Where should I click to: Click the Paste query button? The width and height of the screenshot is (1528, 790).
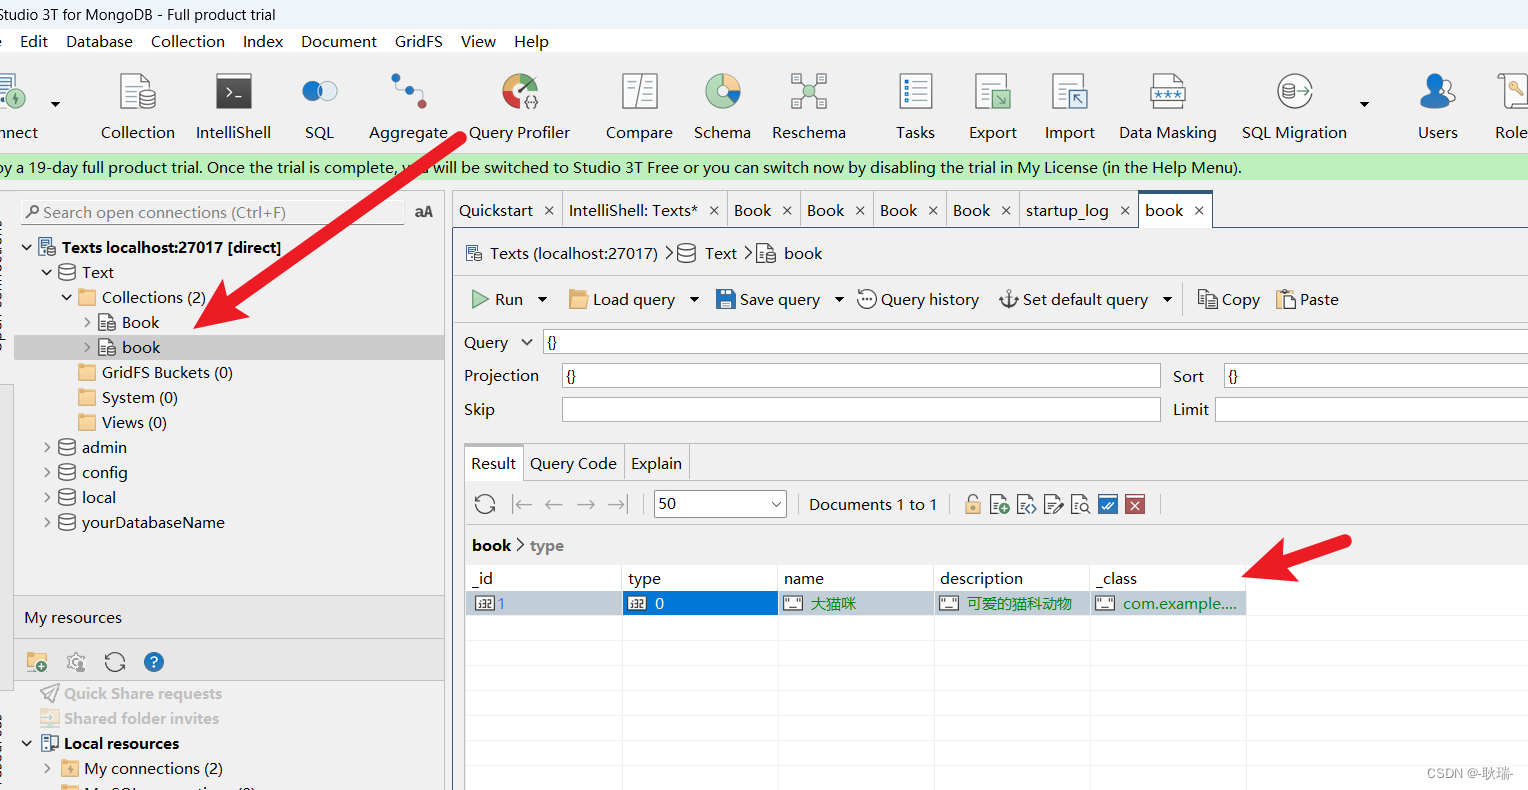click(1307, 299)
